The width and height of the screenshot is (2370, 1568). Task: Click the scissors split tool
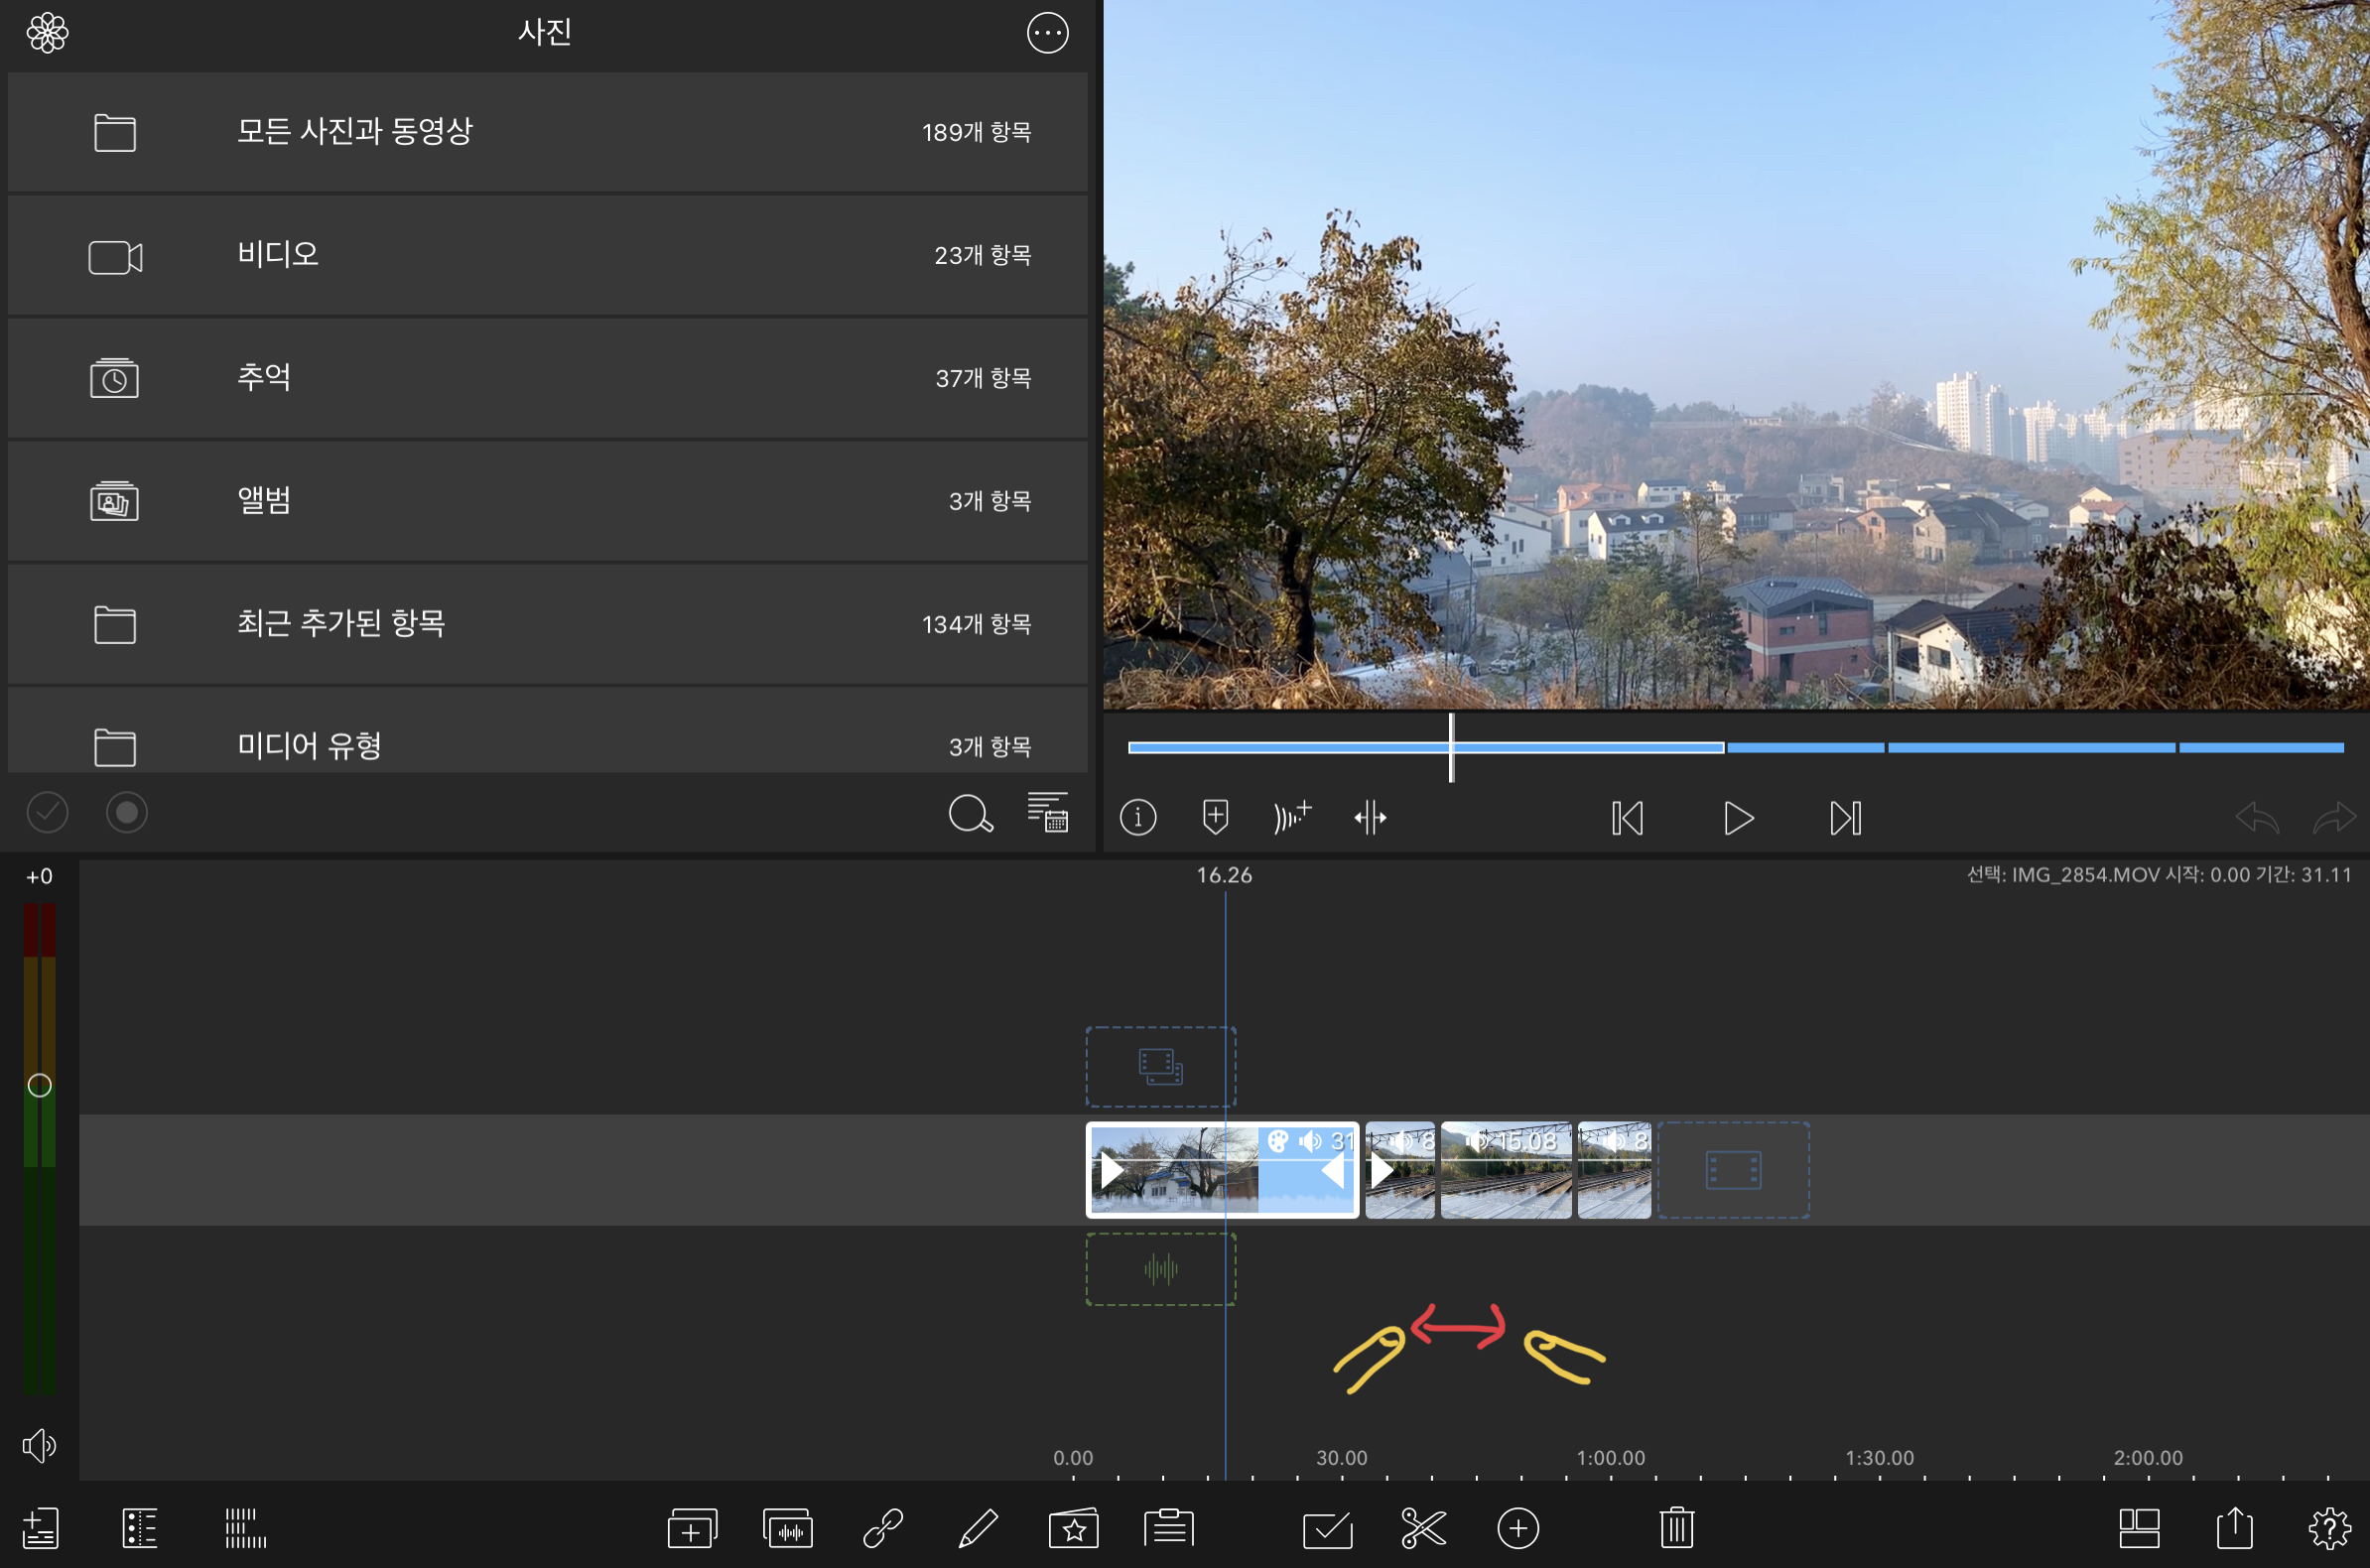1423,1528
